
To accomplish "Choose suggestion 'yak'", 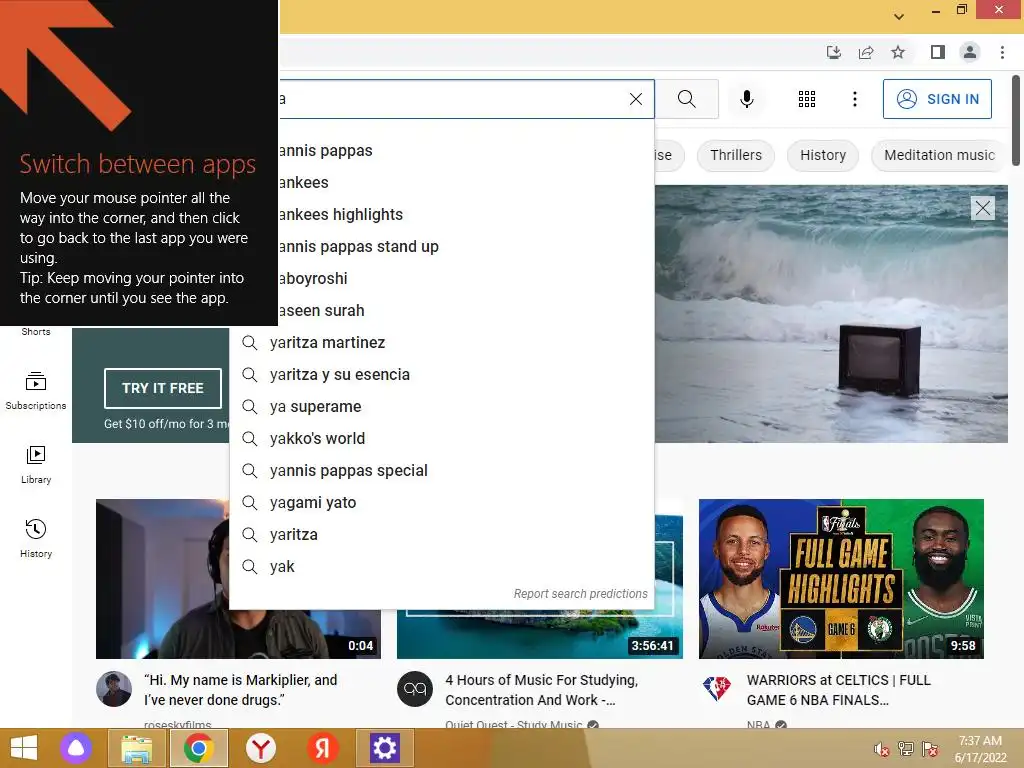I will [x=441, y=567].
